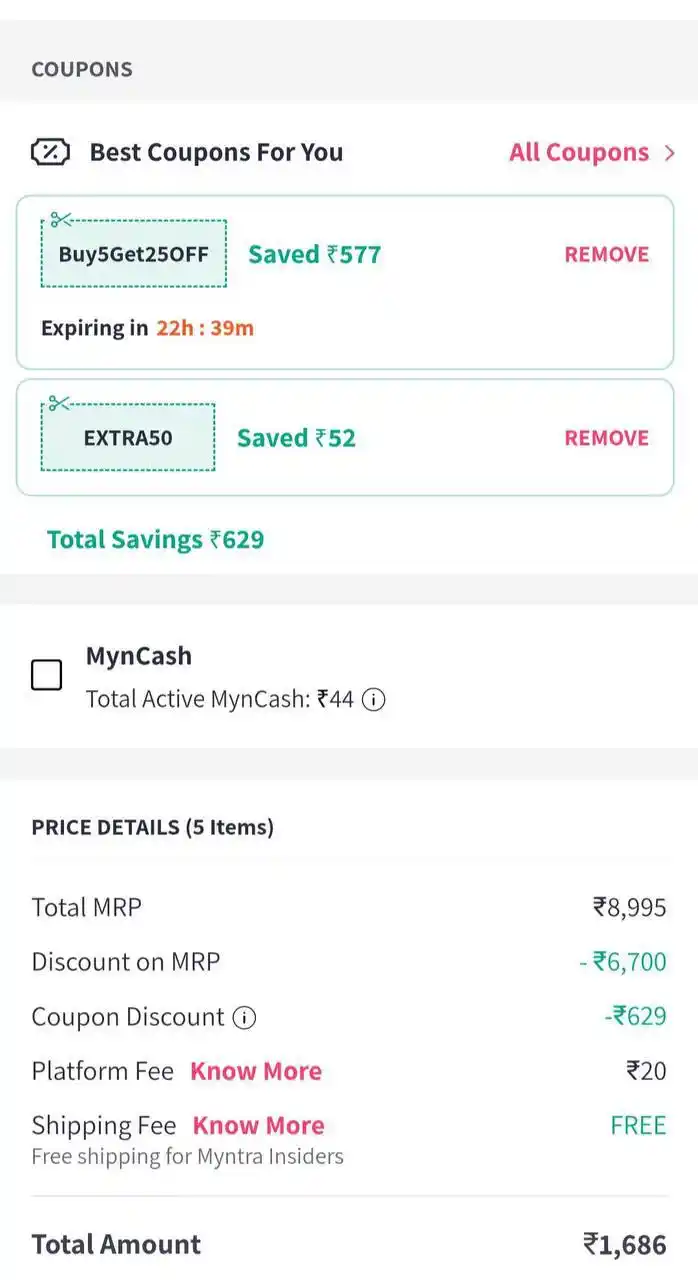The image size is (698, 1280).
Task: Tap the Total Savings ₹629 text
Action: point(155,540)
